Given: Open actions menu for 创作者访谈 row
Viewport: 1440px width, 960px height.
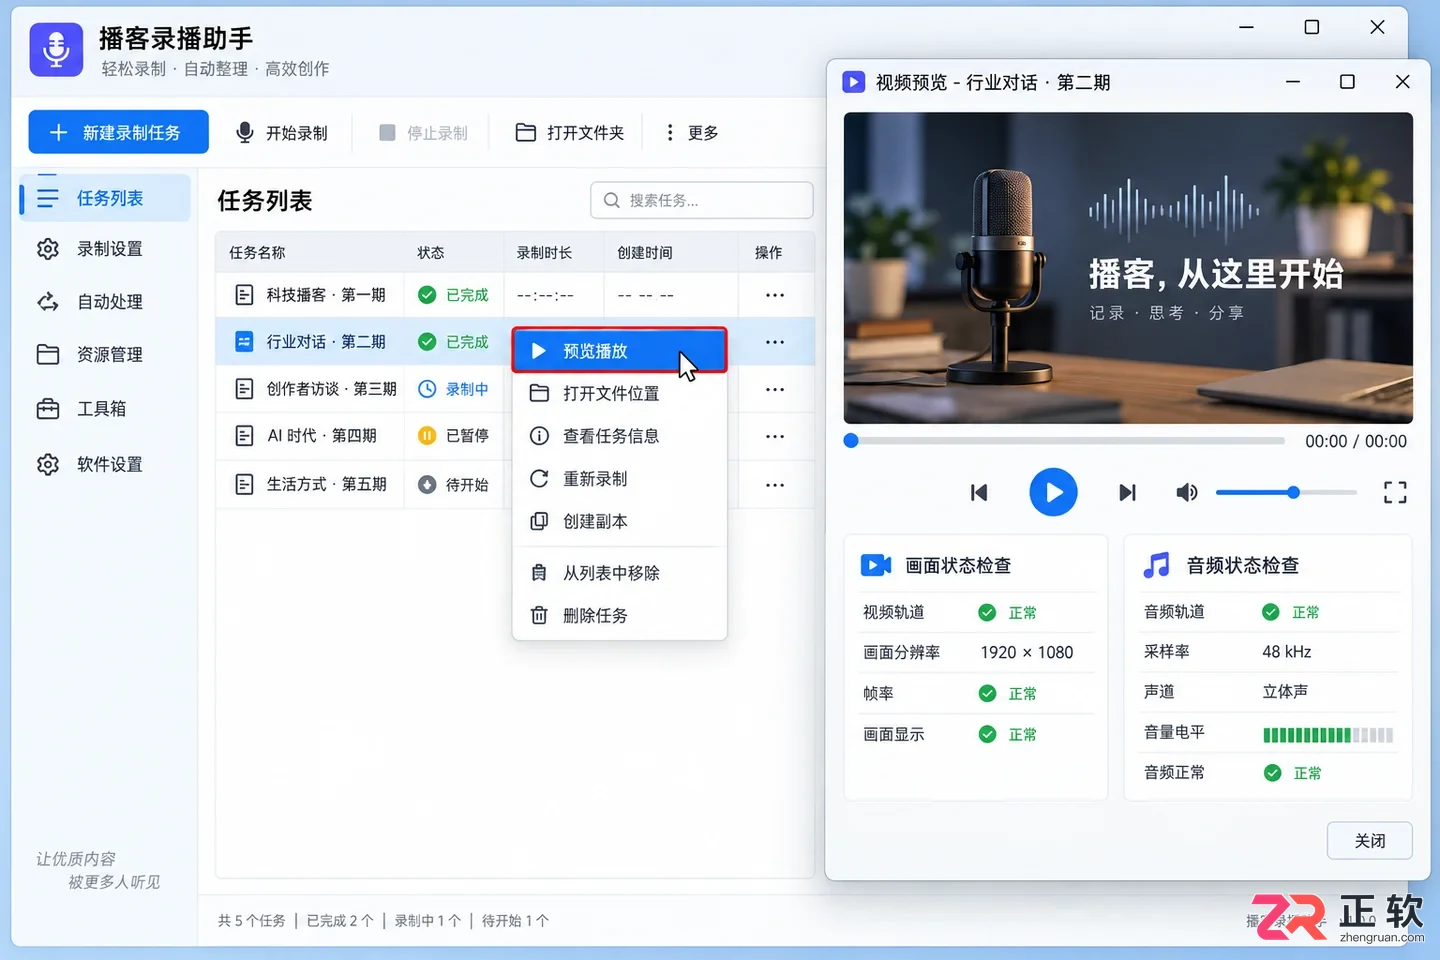Looking at the screenshot, I should 775,389.
